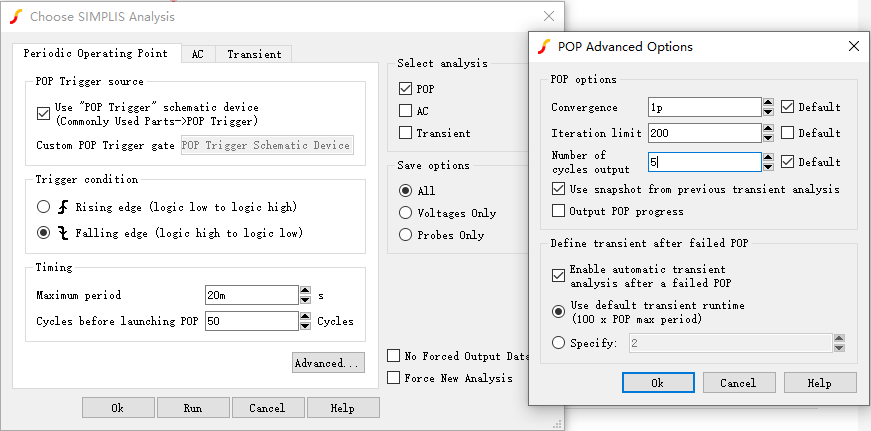Increase Convergence value with up arrow

click(768, 103)
